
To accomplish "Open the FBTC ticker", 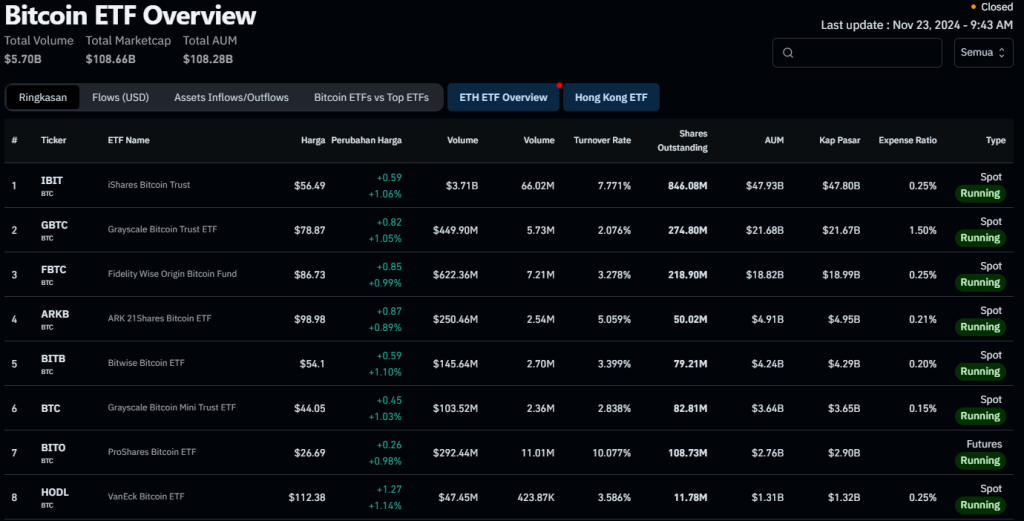I will [x=54, y=270].
